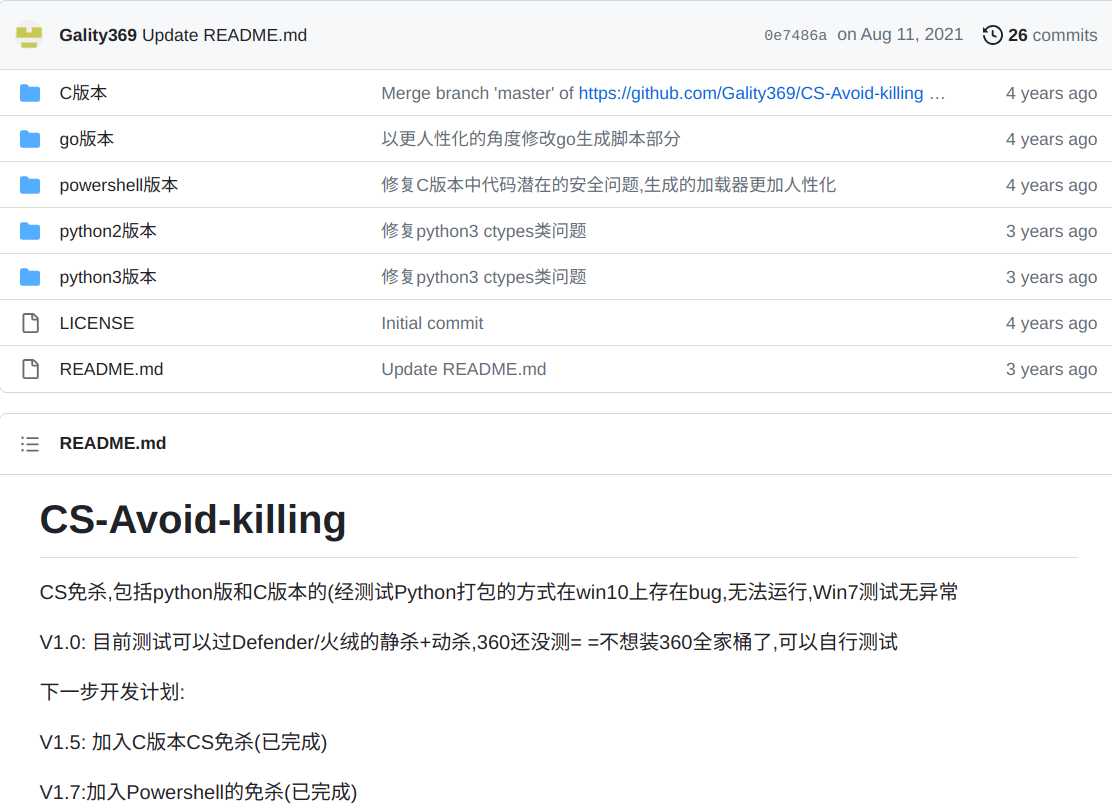Click the README.md file icon
Screen dimensions: 1112x811
pos(30,369)
